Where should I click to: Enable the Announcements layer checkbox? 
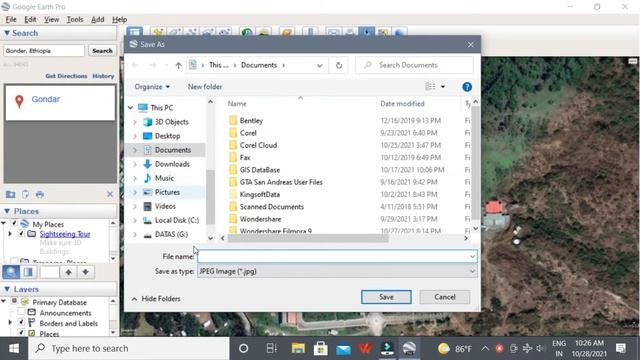pos(21,312)
